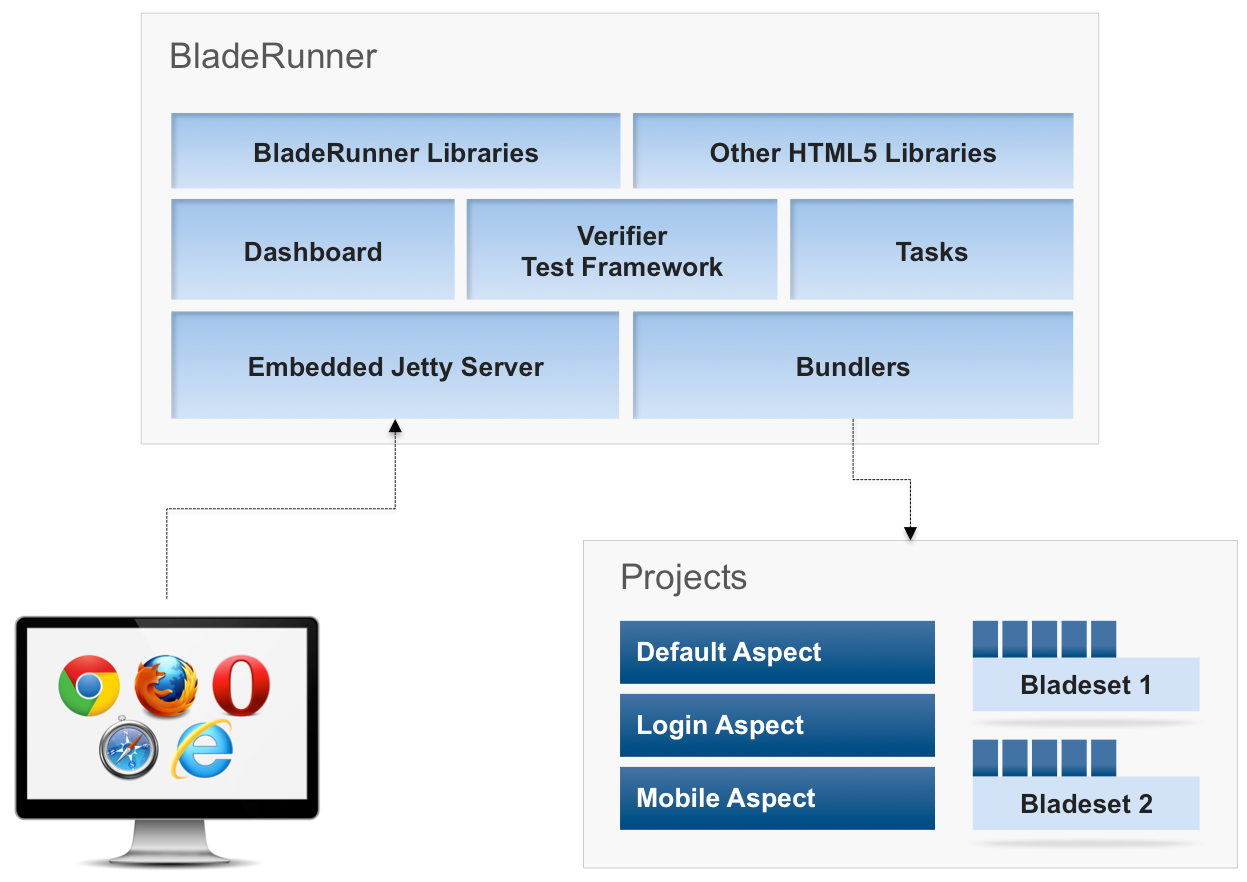Image resolution: width=1247 pixels, height=882 pixels.
Task: Click the Bladeset 2 label
Action: [x=1086, y=803]
